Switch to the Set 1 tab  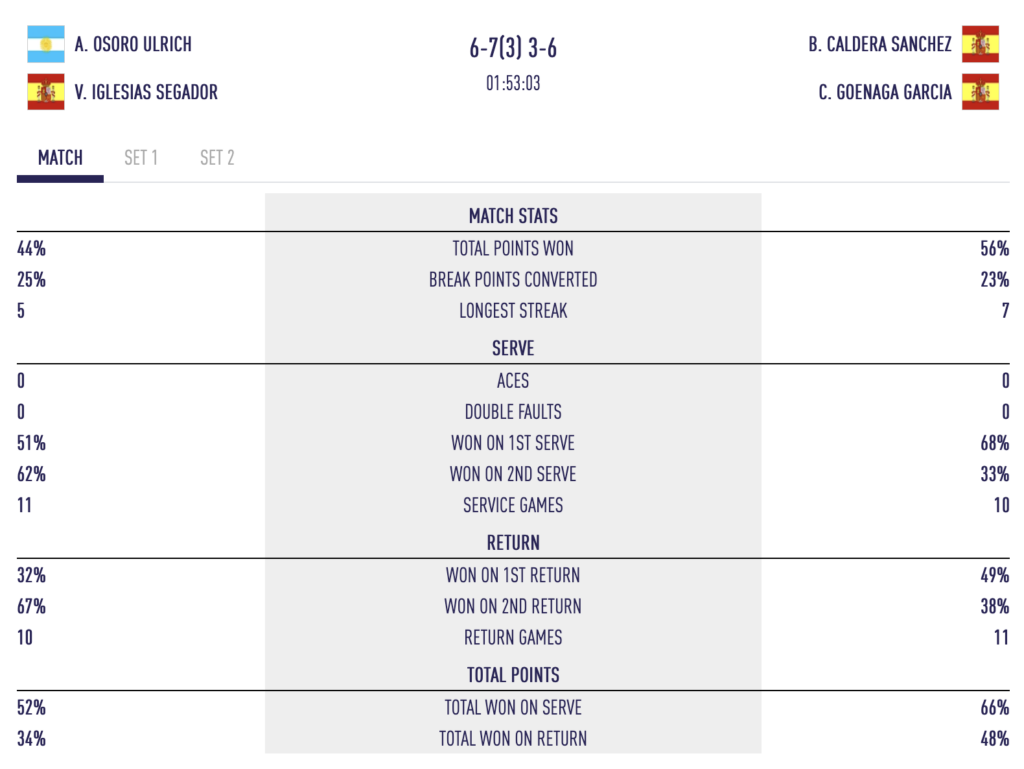141,158
